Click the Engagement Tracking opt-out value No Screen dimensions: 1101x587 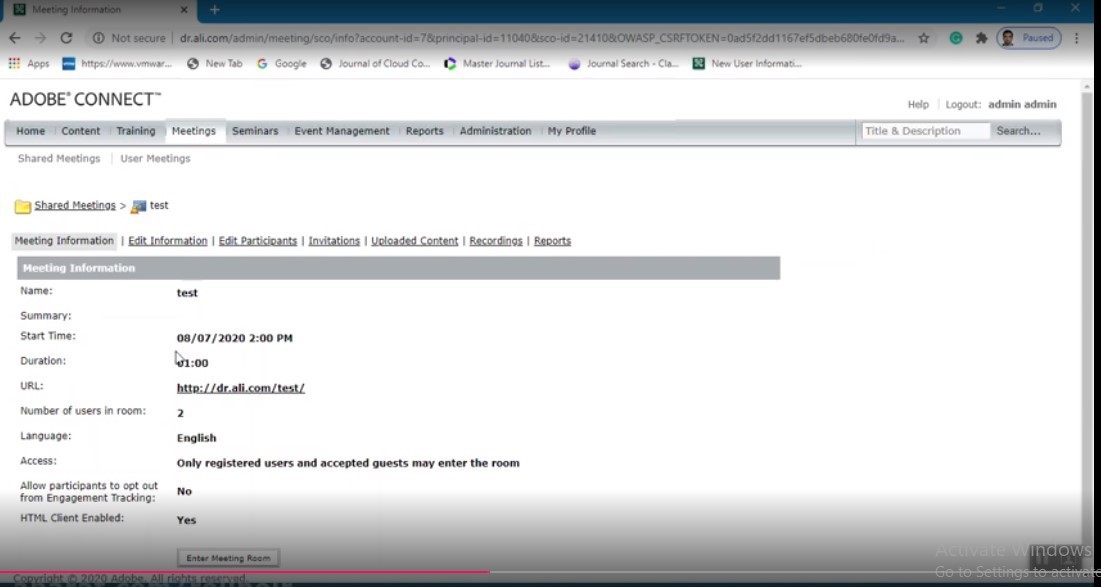coord(184,492)
